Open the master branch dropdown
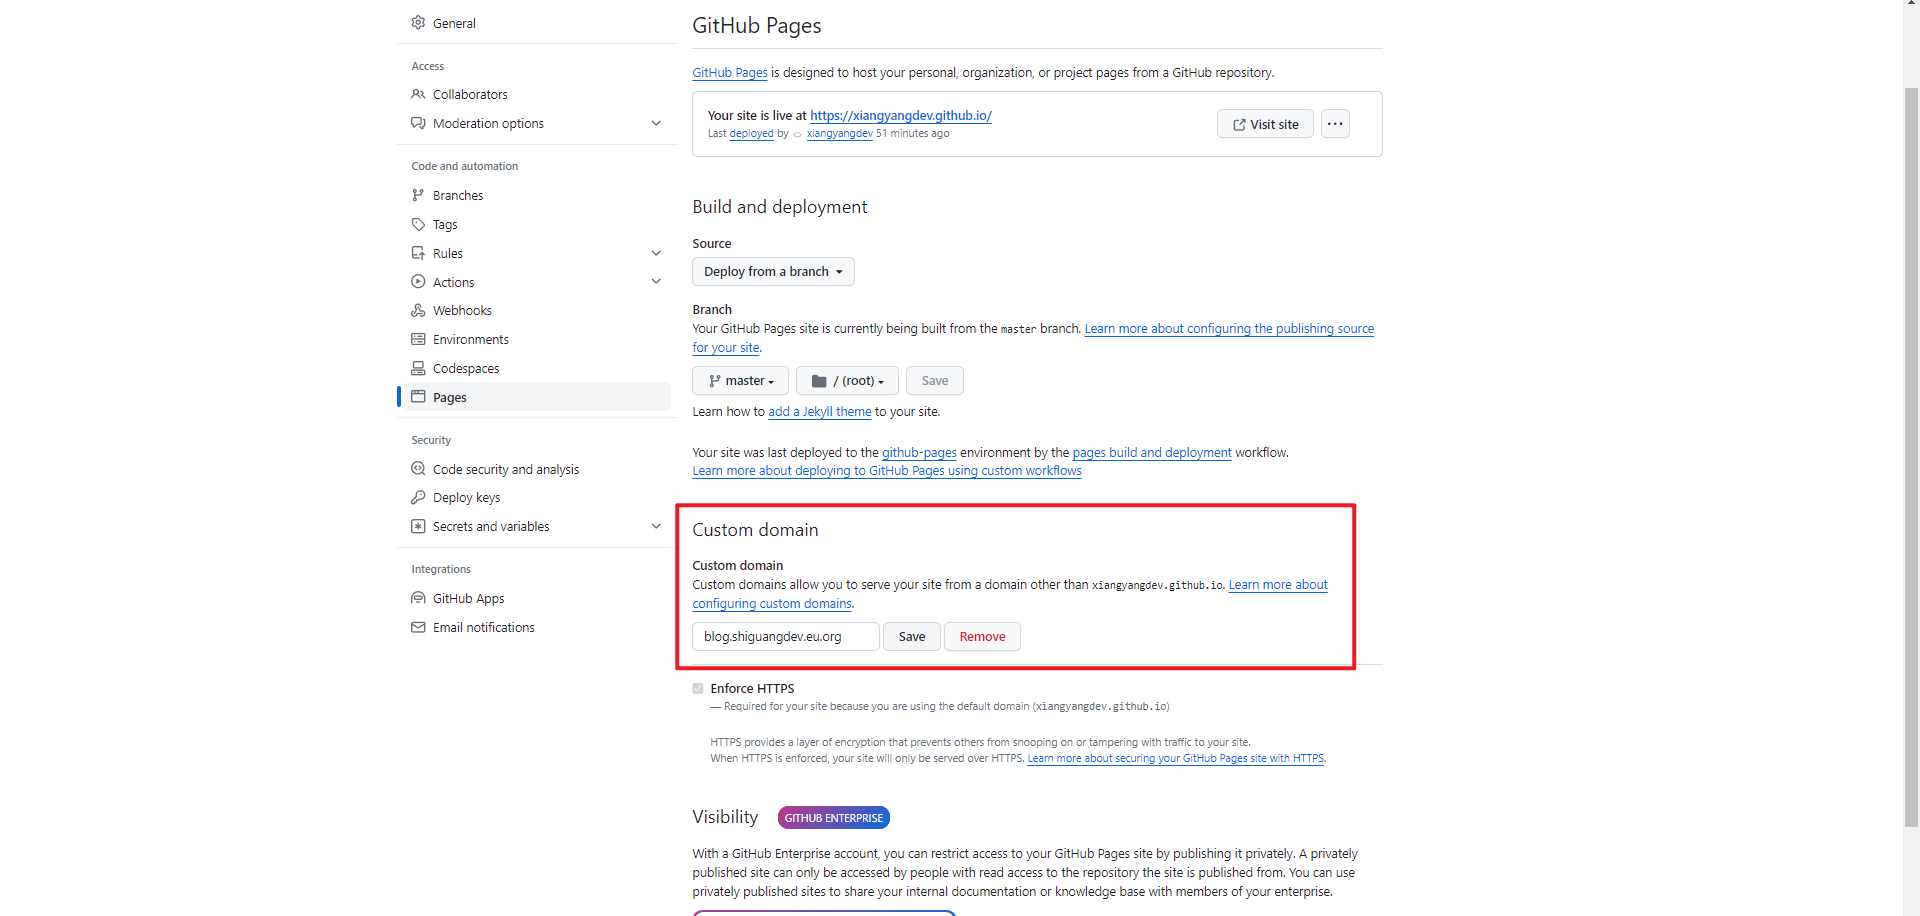The width and height of the screenshot is (1920, 916). coord(740,381)
